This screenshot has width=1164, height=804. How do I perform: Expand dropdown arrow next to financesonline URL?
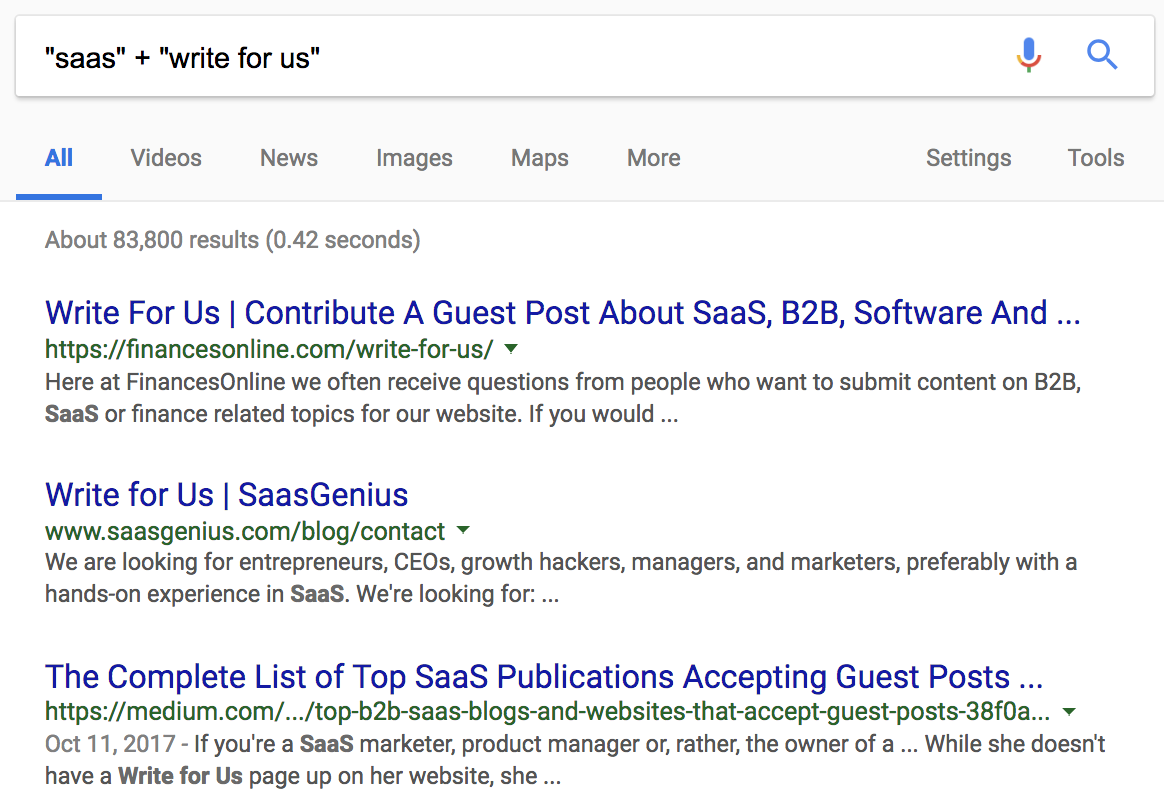point(511,348)
